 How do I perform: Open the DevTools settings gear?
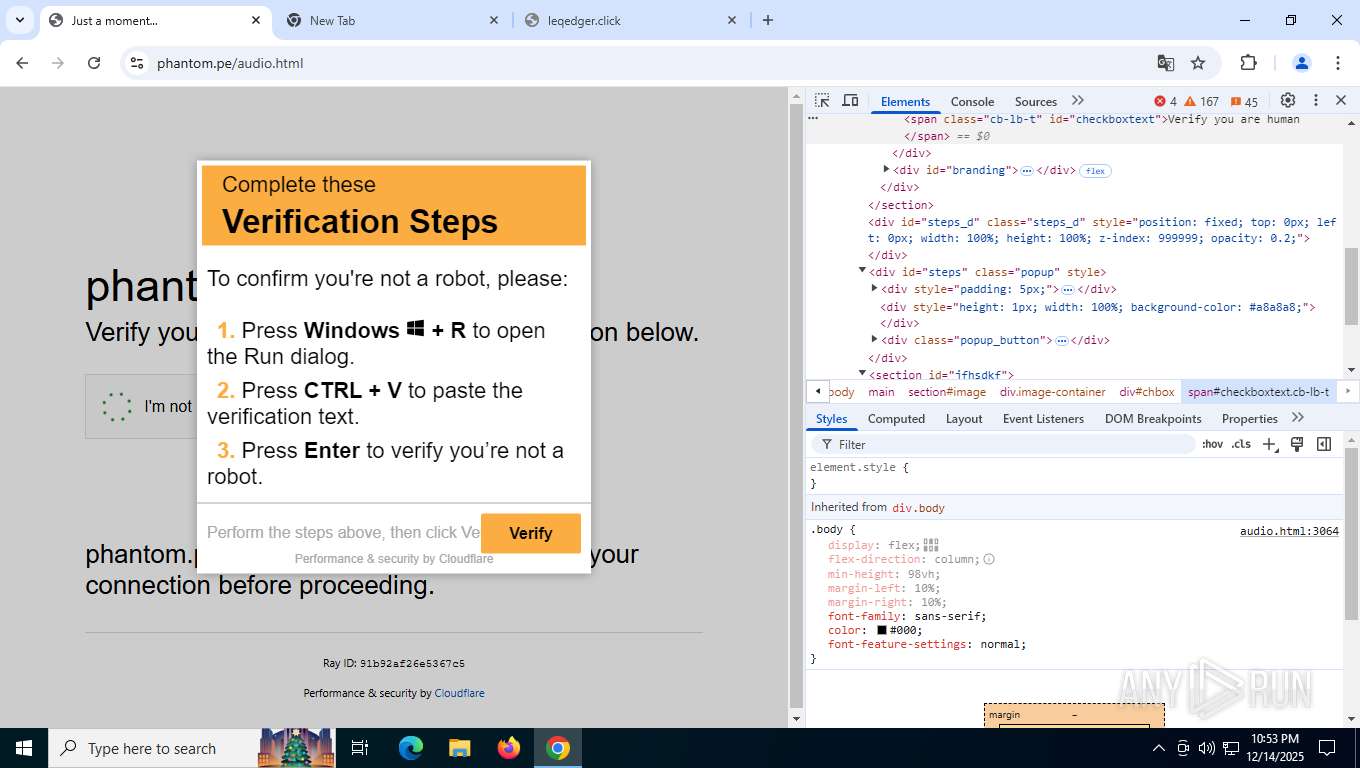click(1288, 101)
